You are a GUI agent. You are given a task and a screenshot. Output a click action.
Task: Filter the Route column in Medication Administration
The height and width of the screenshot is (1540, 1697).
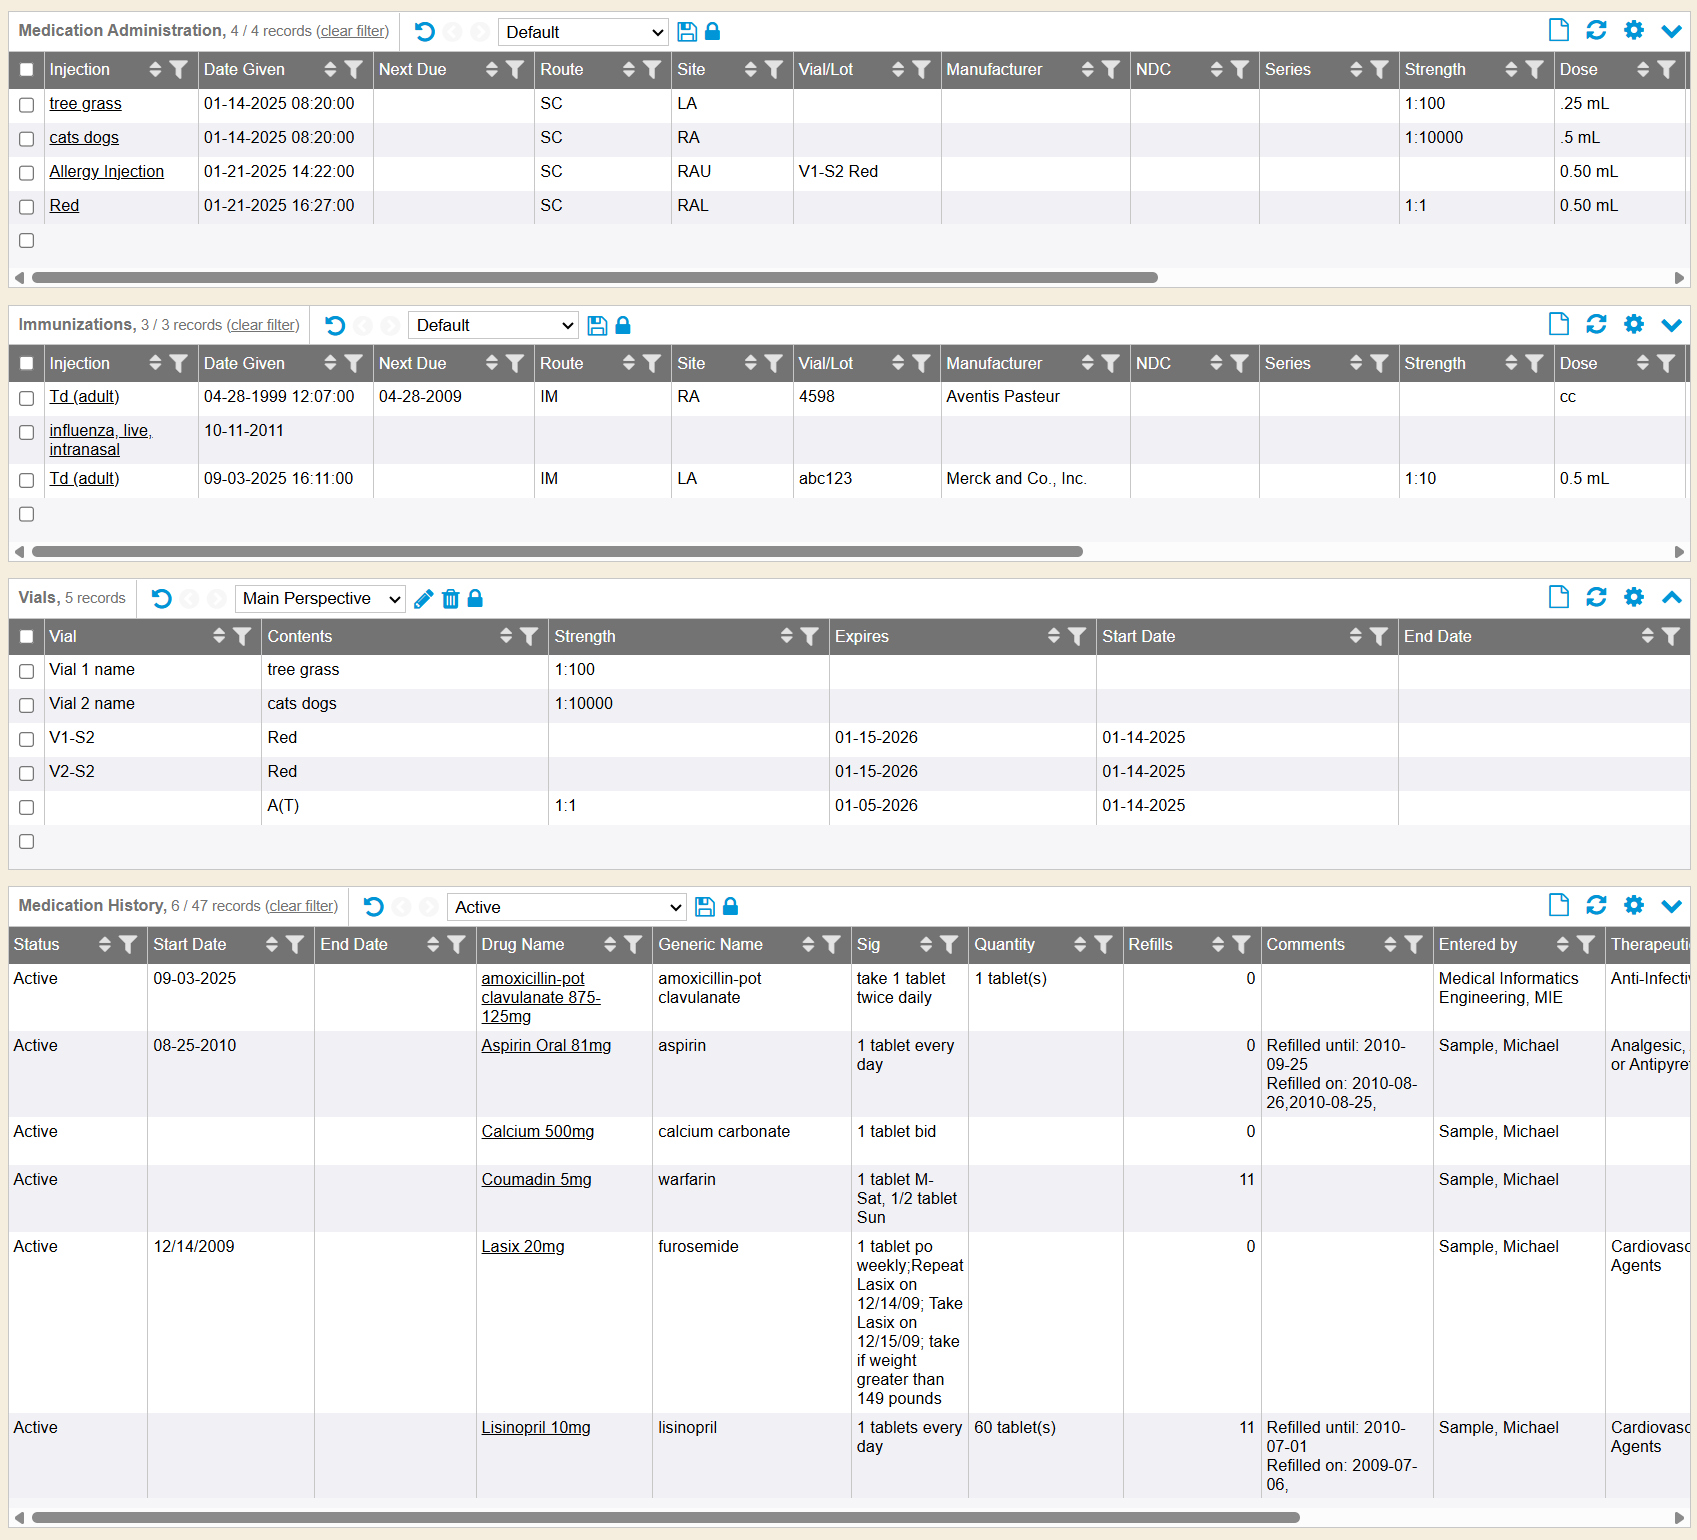(x=652, y=70)
